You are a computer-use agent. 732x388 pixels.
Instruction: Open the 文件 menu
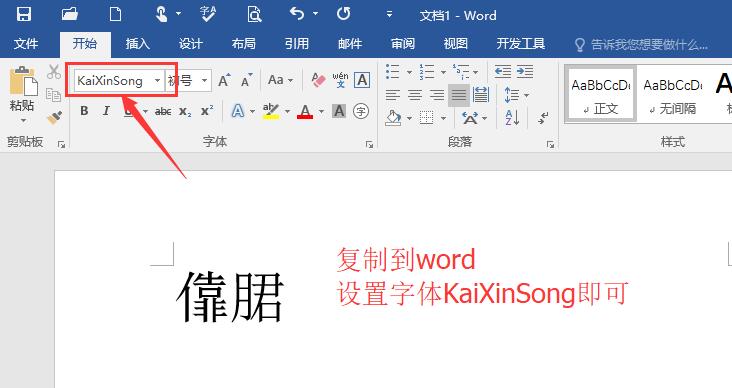click(26, 44)
